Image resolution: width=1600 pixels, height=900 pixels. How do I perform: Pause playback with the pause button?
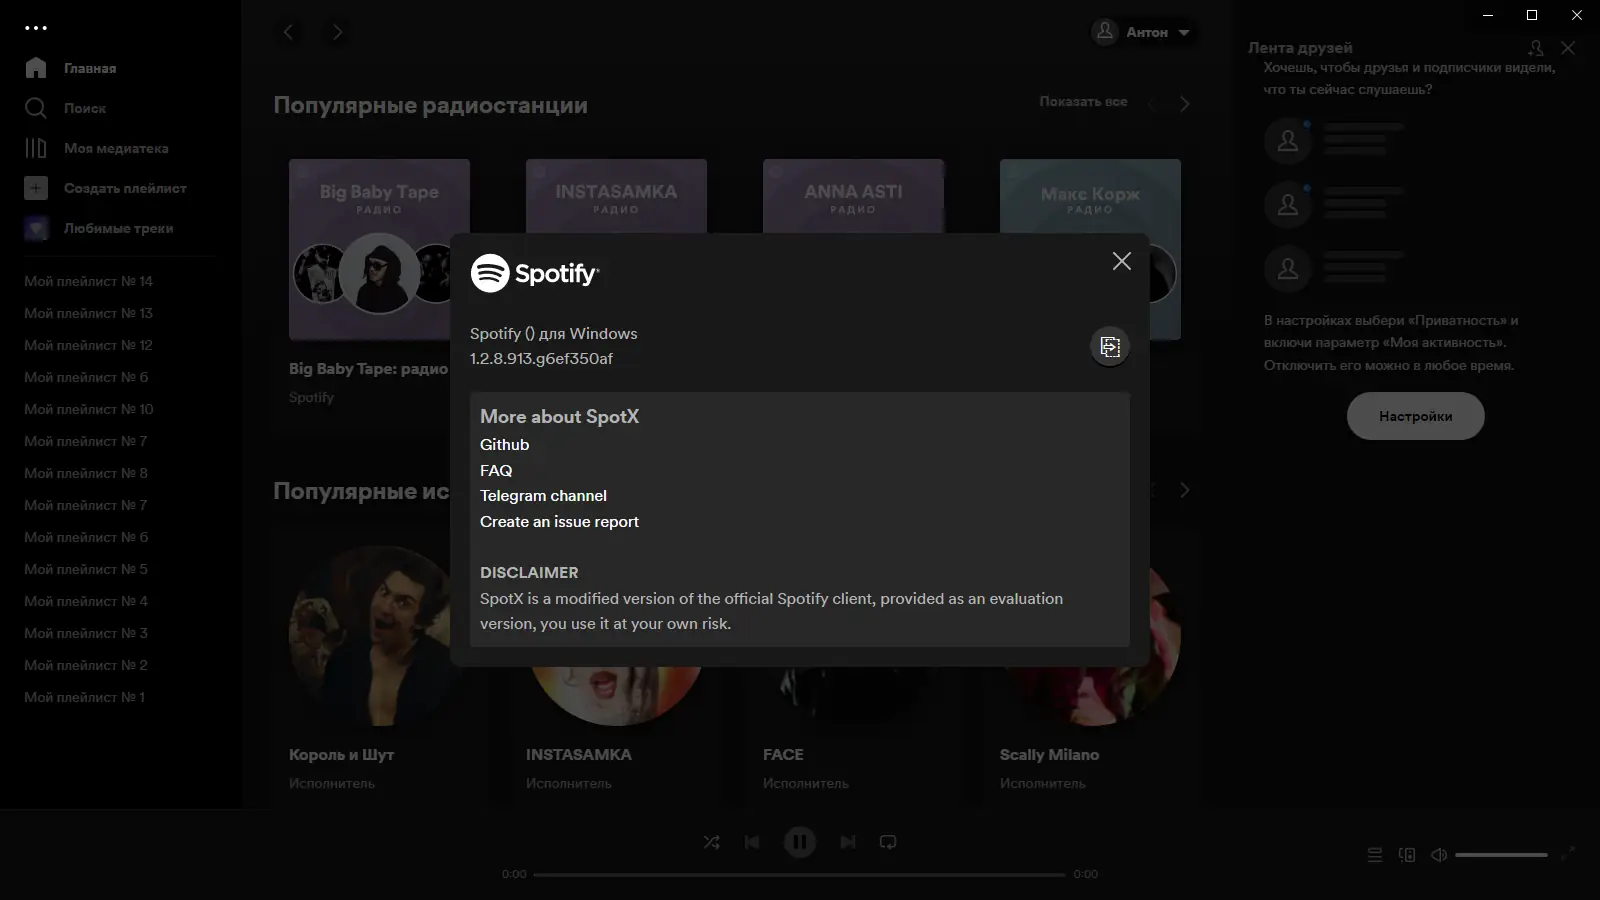800,842
